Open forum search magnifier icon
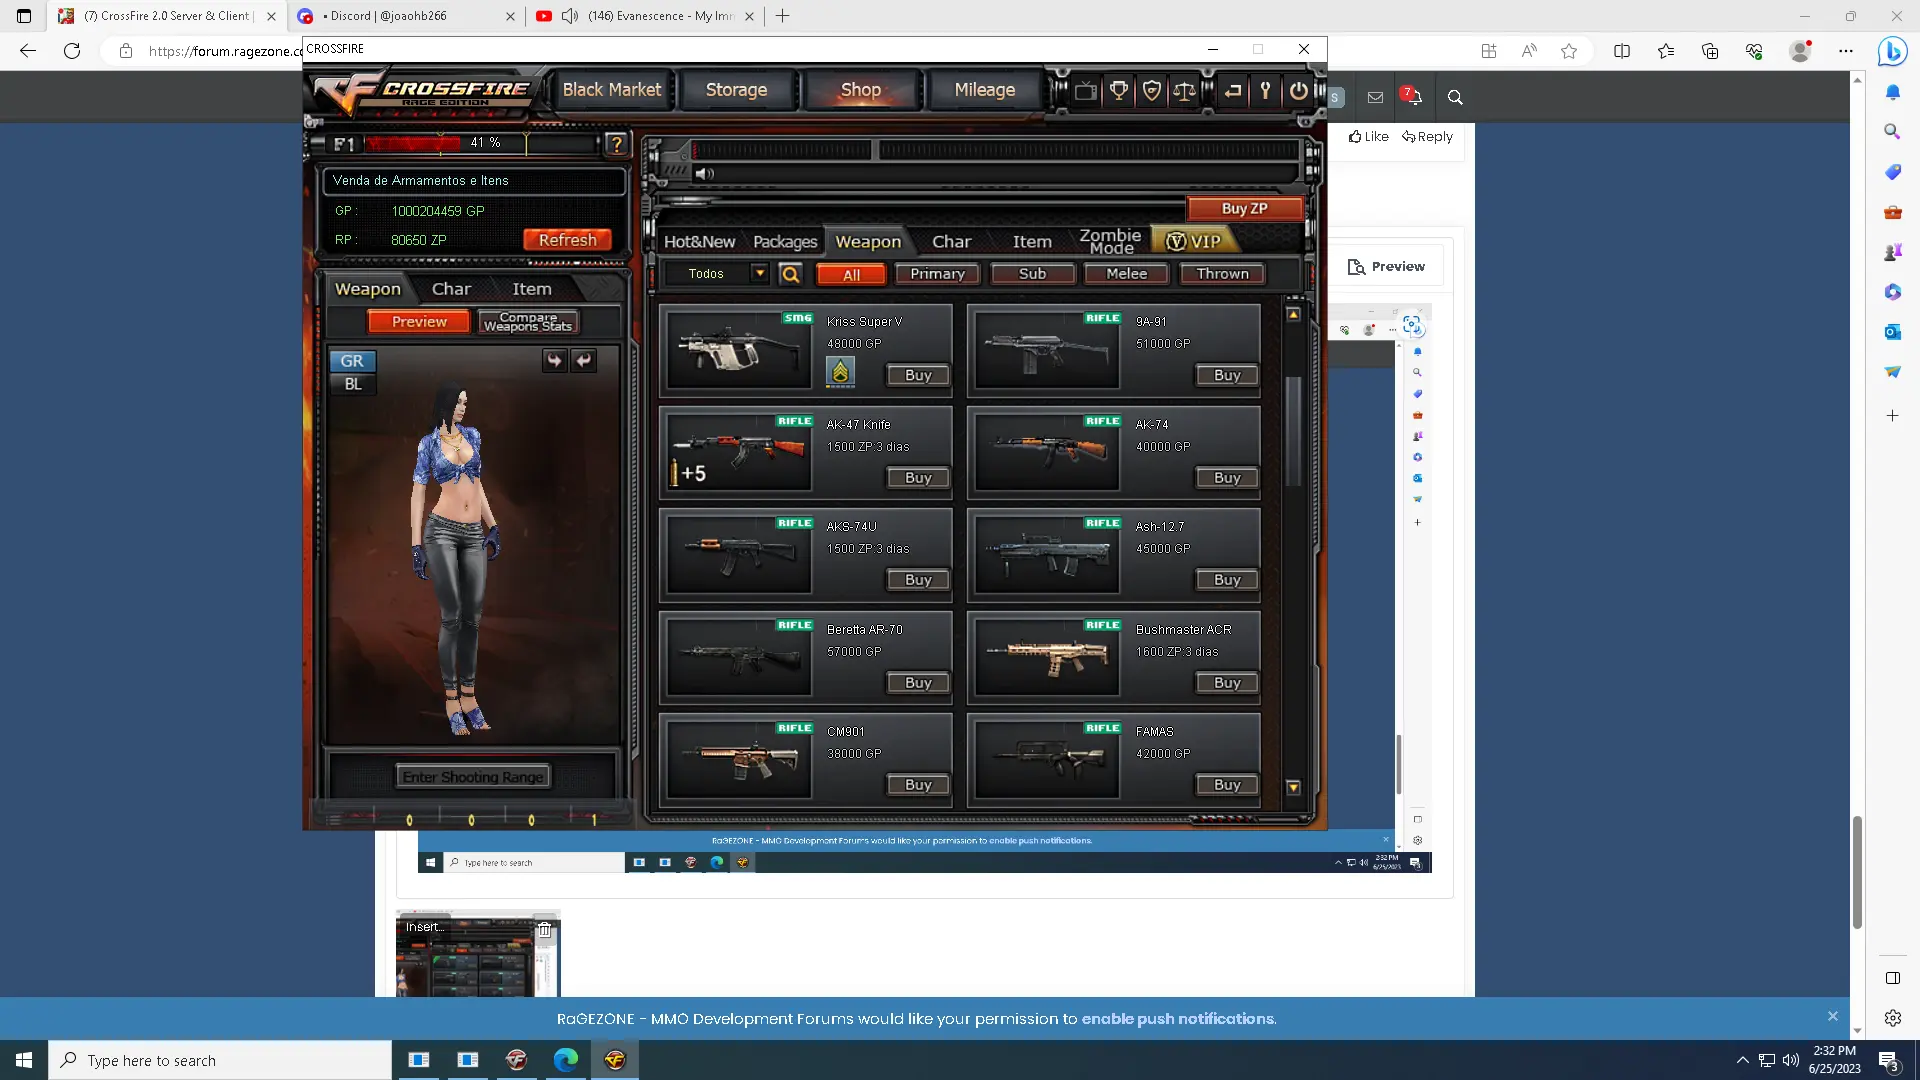Image resolution: width=1920 pixels, height=1080 pixels. click(1455, 98)
